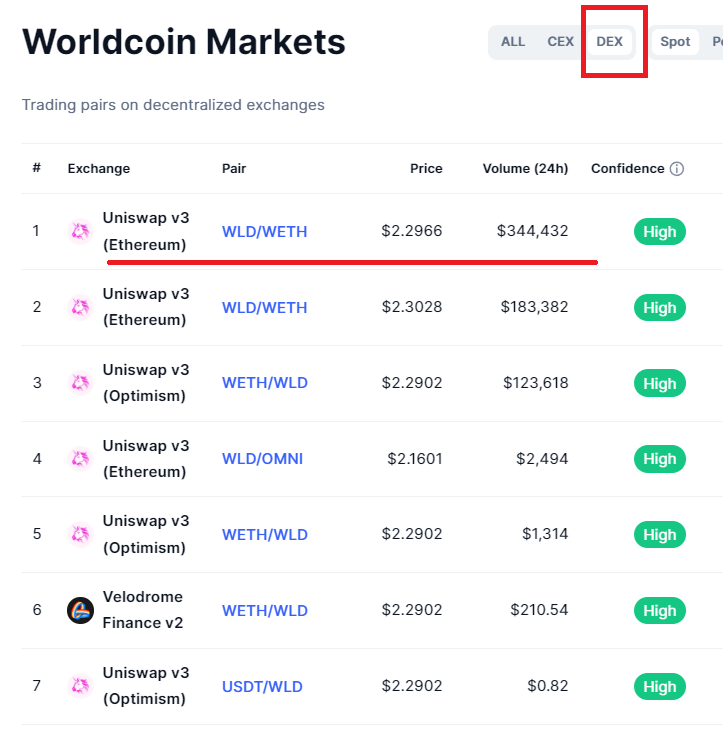Viewport: 723px width, 736px height.
Task: Select the DEX markets tab
Action: (x=609, y=42)
